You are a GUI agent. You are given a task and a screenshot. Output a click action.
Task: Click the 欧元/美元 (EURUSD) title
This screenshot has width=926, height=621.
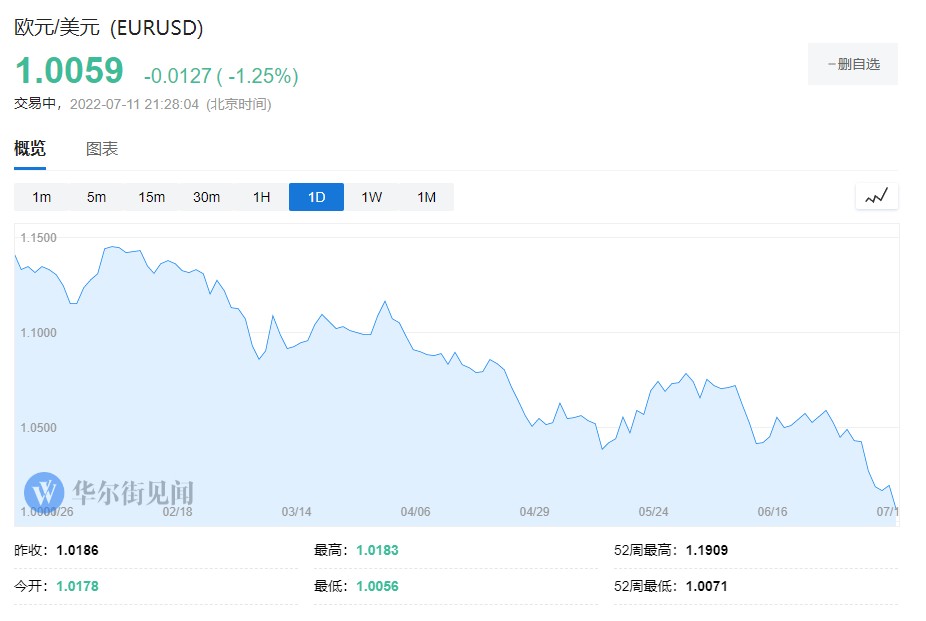pyautogui.click(x=109, y=28)
